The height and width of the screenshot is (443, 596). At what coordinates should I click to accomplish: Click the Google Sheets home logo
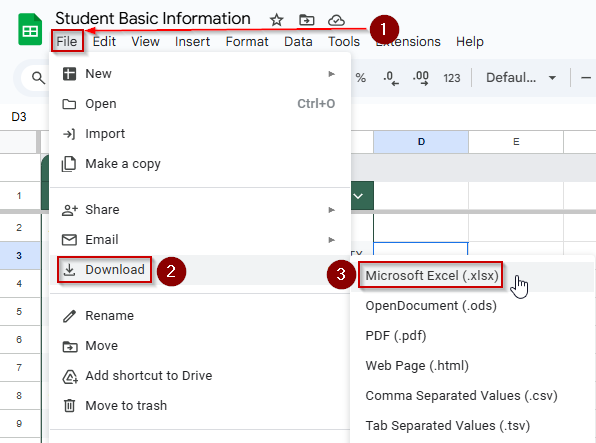30,29
